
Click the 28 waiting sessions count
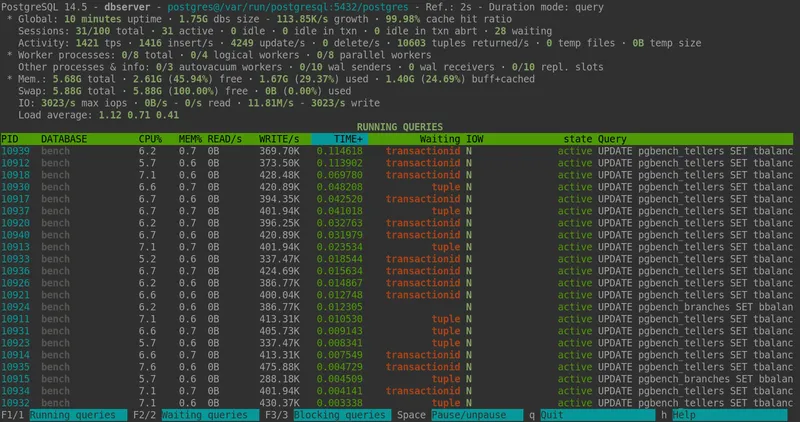(501, 31)
